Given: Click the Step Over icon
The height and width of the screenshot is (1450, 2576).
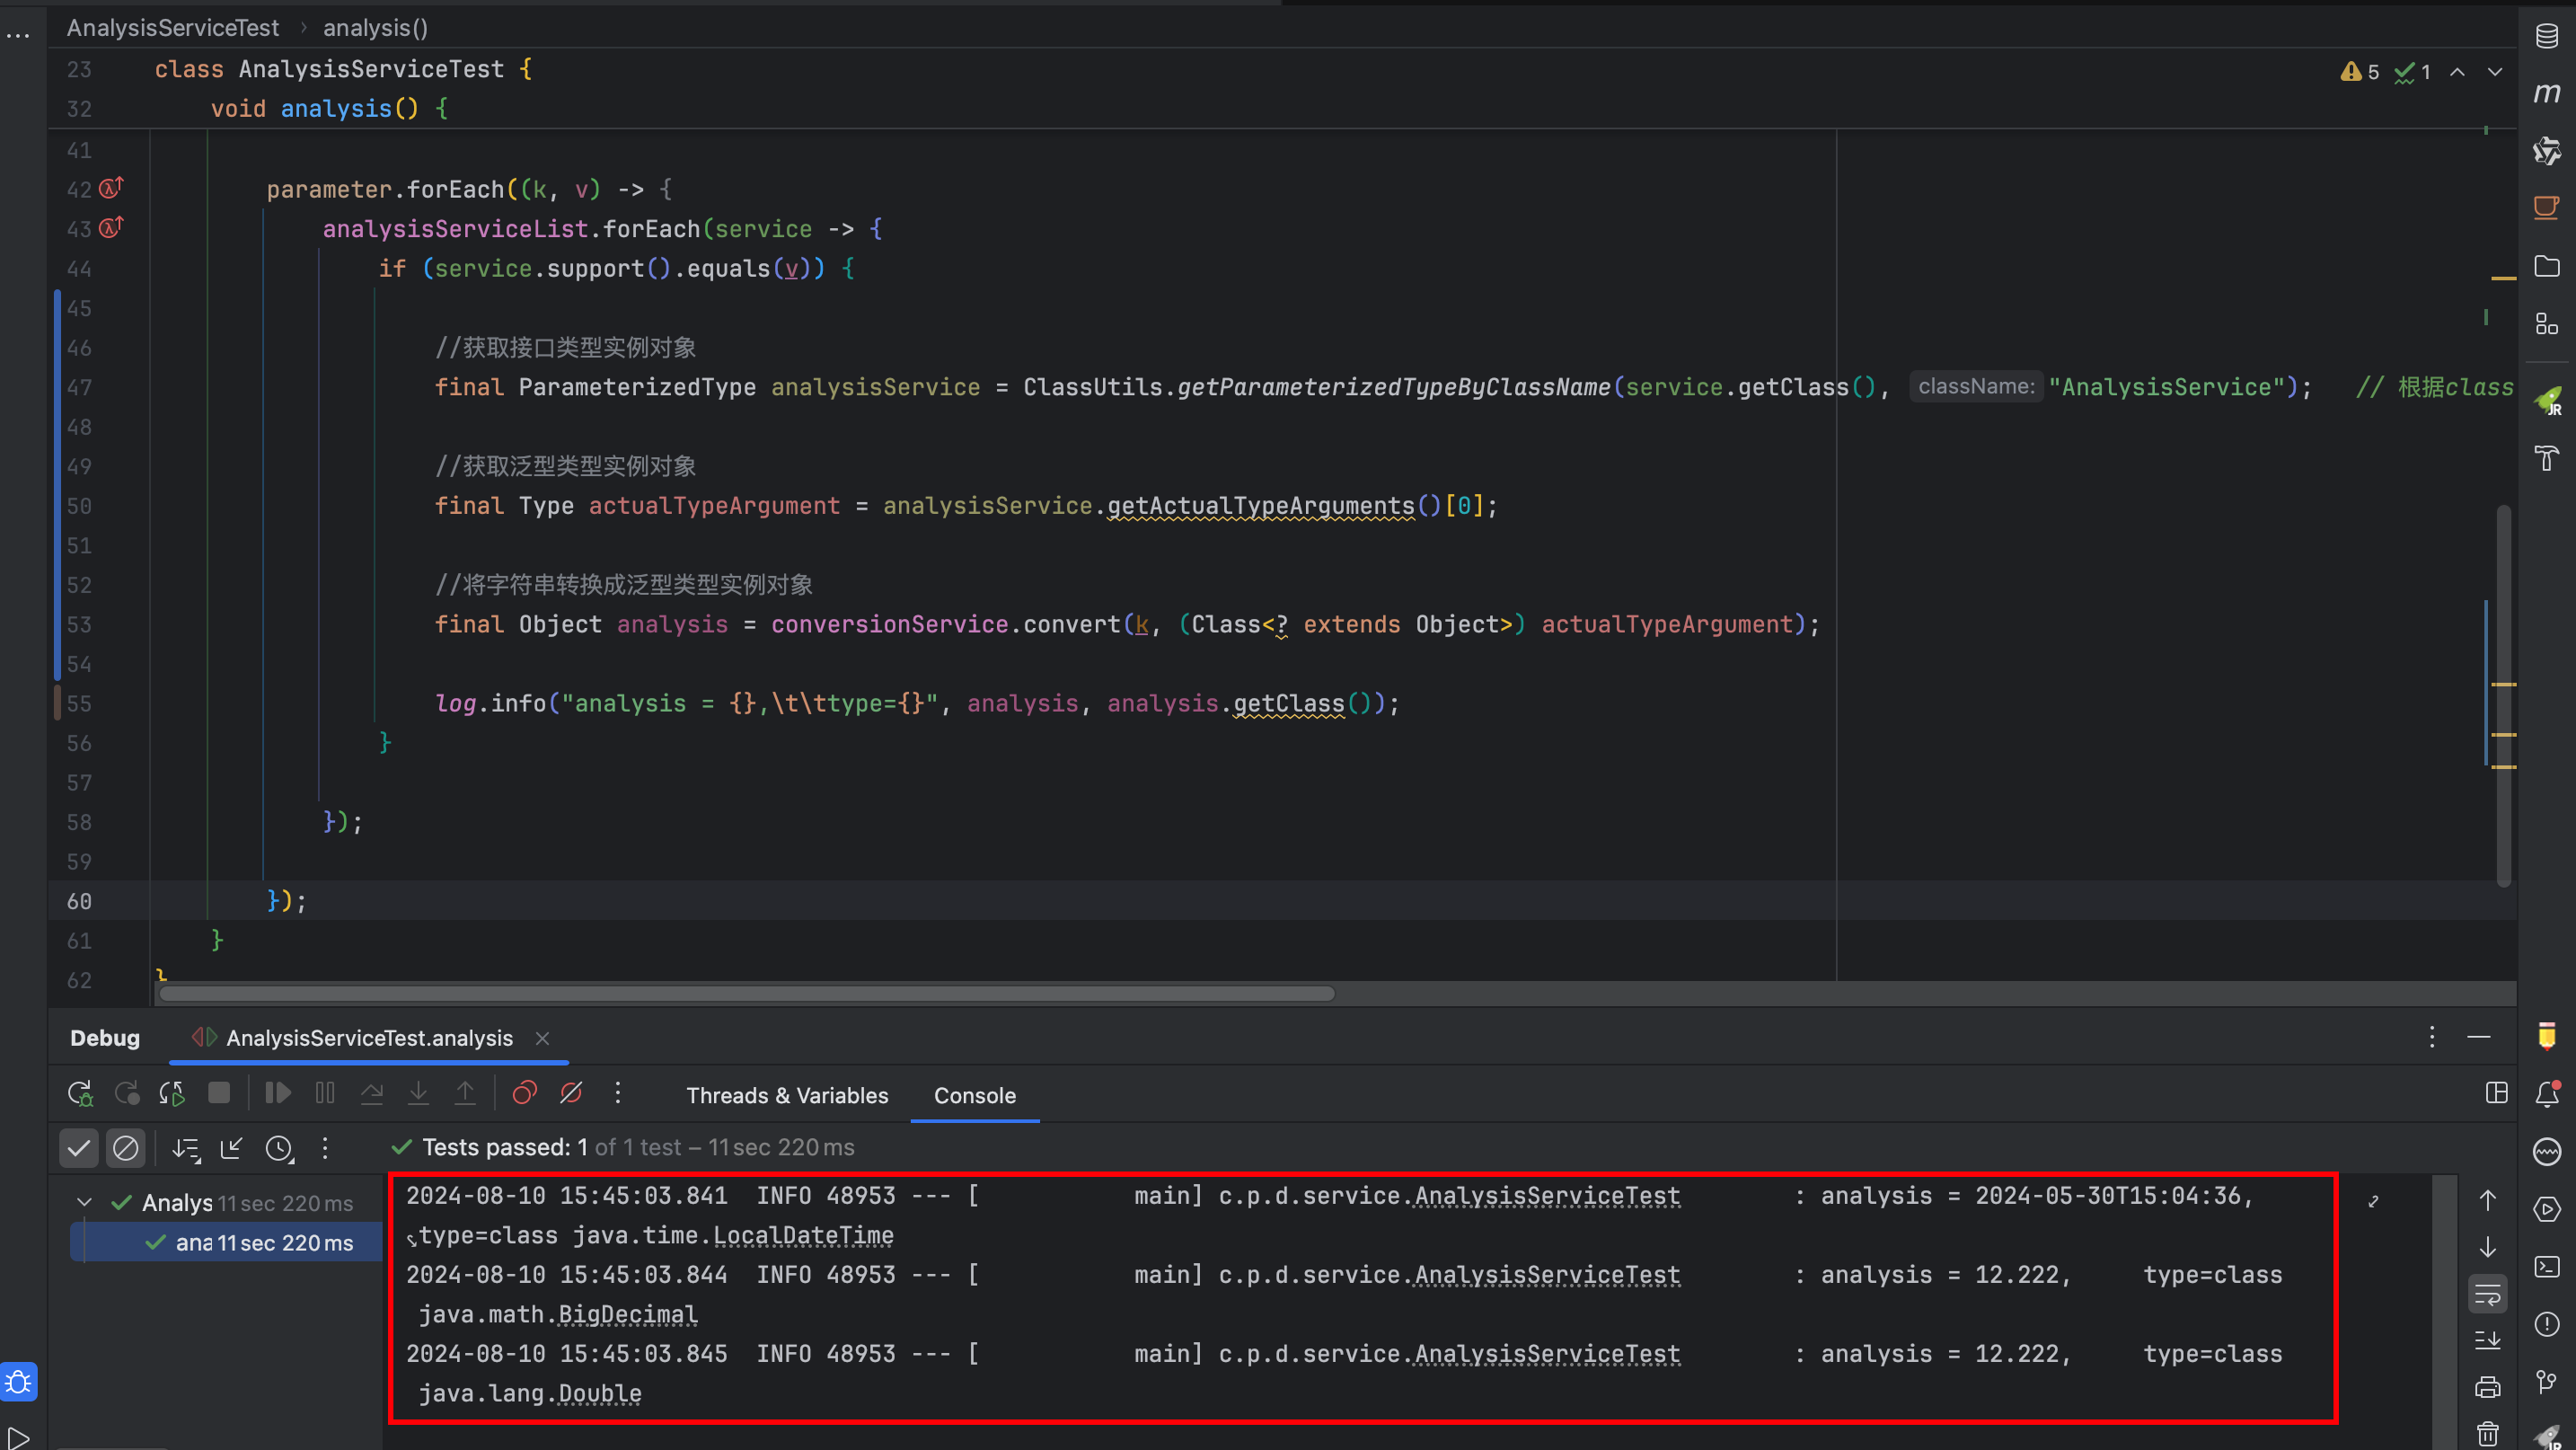Looking at the screenshot, I should point(372,1093).
